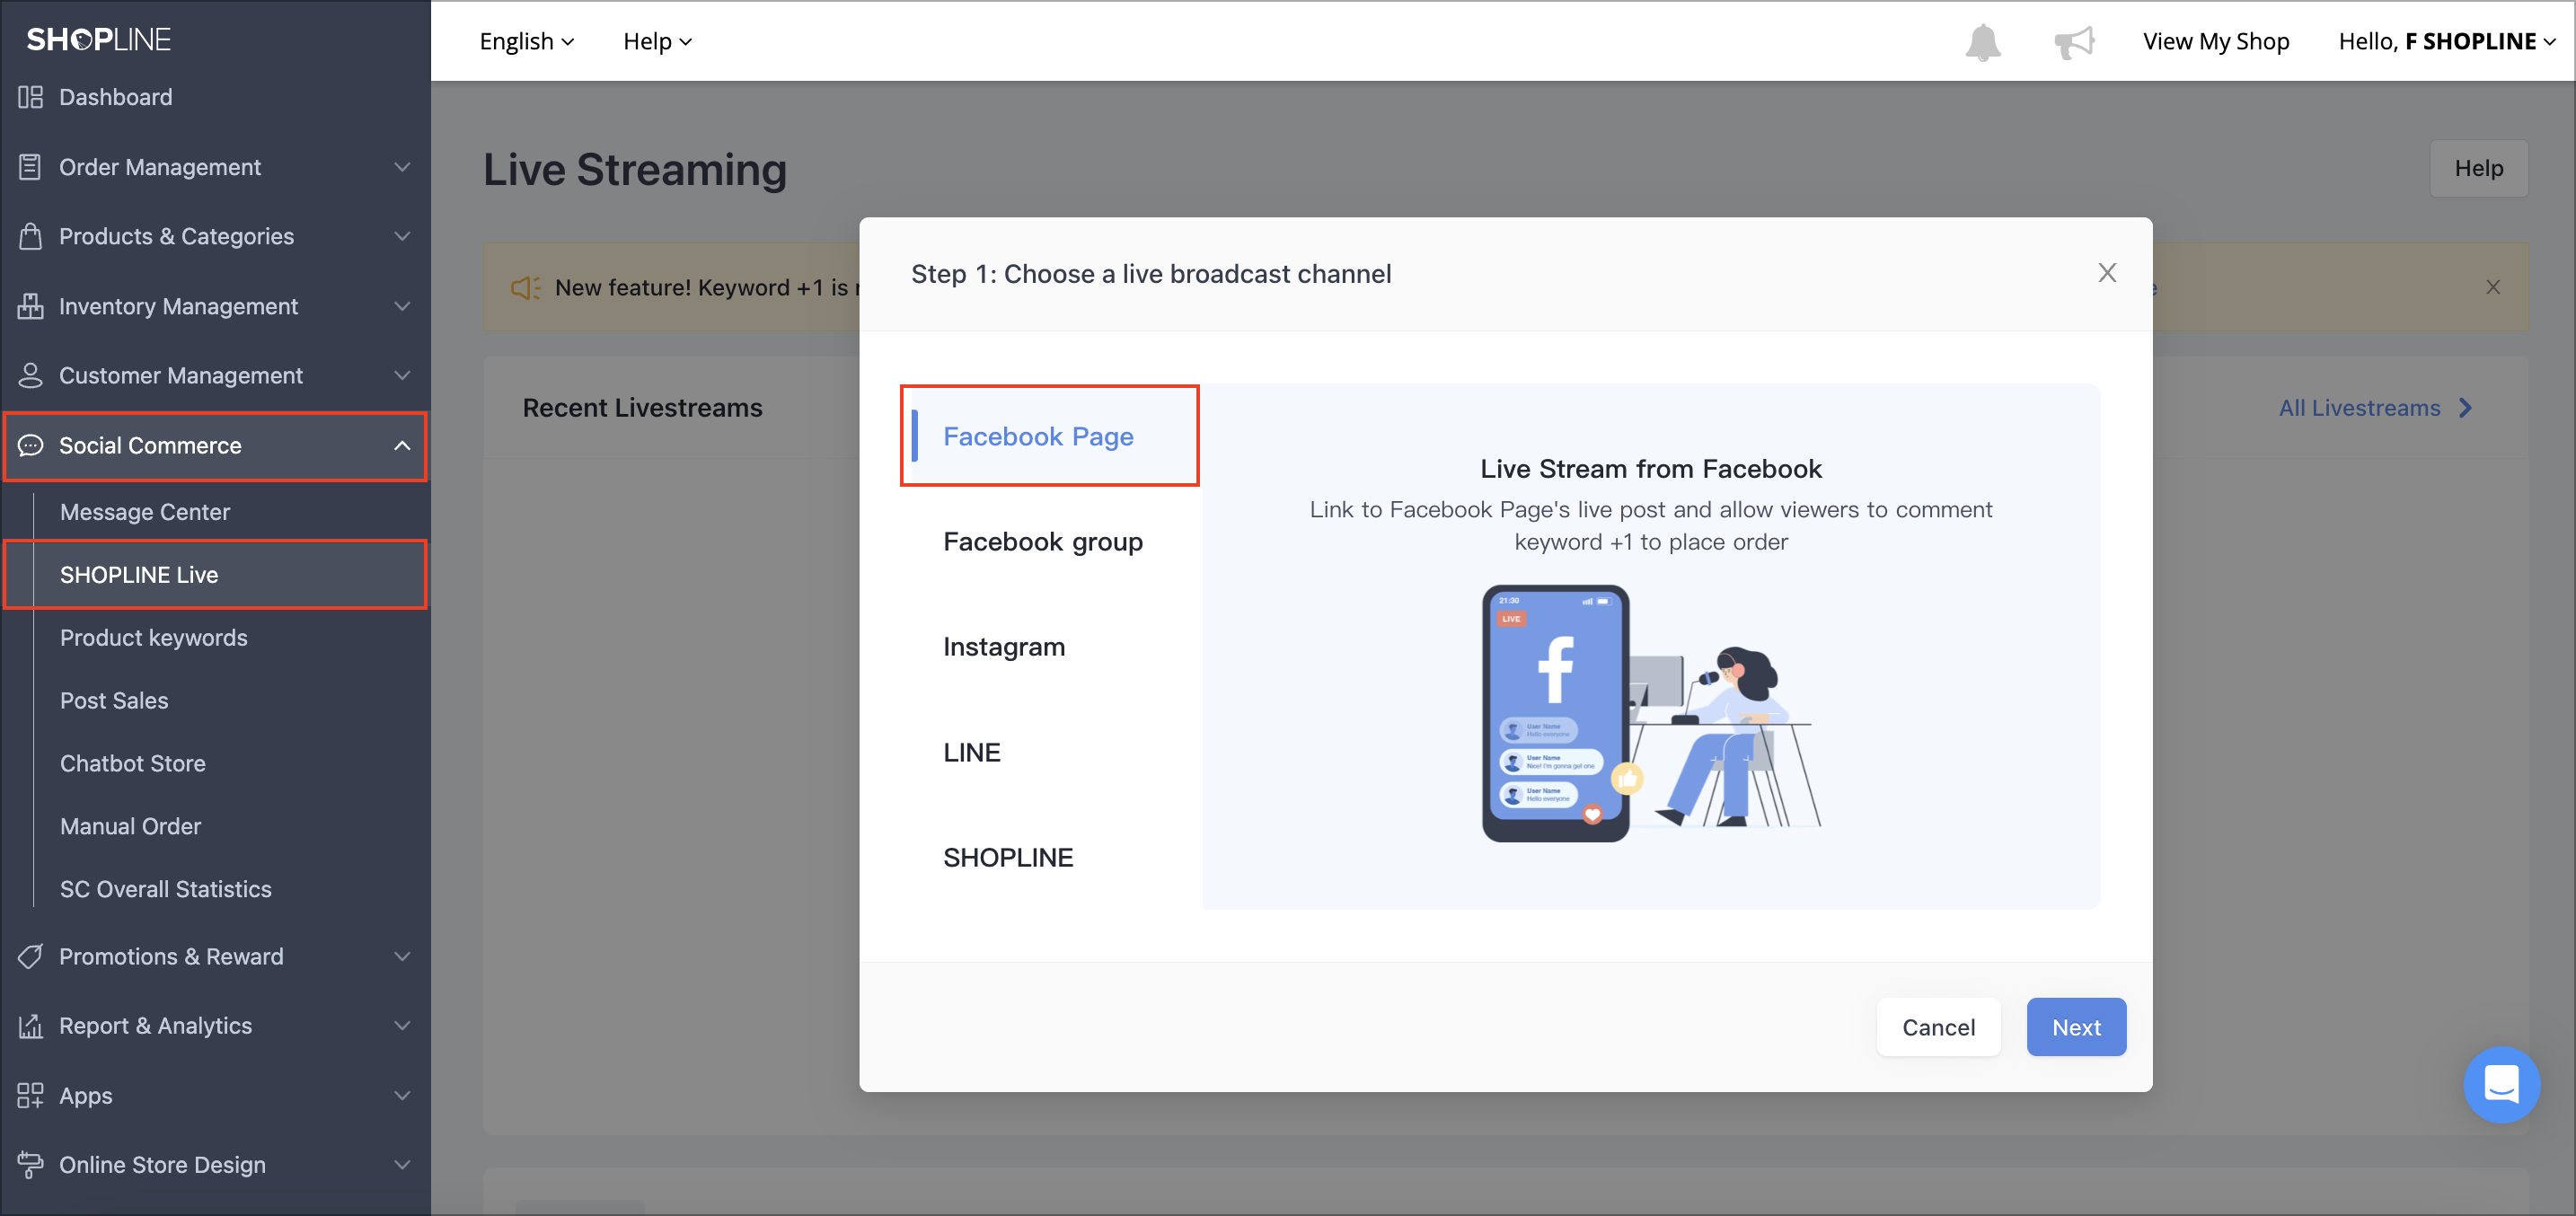Open Post Sales in the sidebar
This screenshot has height=1216, width=2576.
114,701
